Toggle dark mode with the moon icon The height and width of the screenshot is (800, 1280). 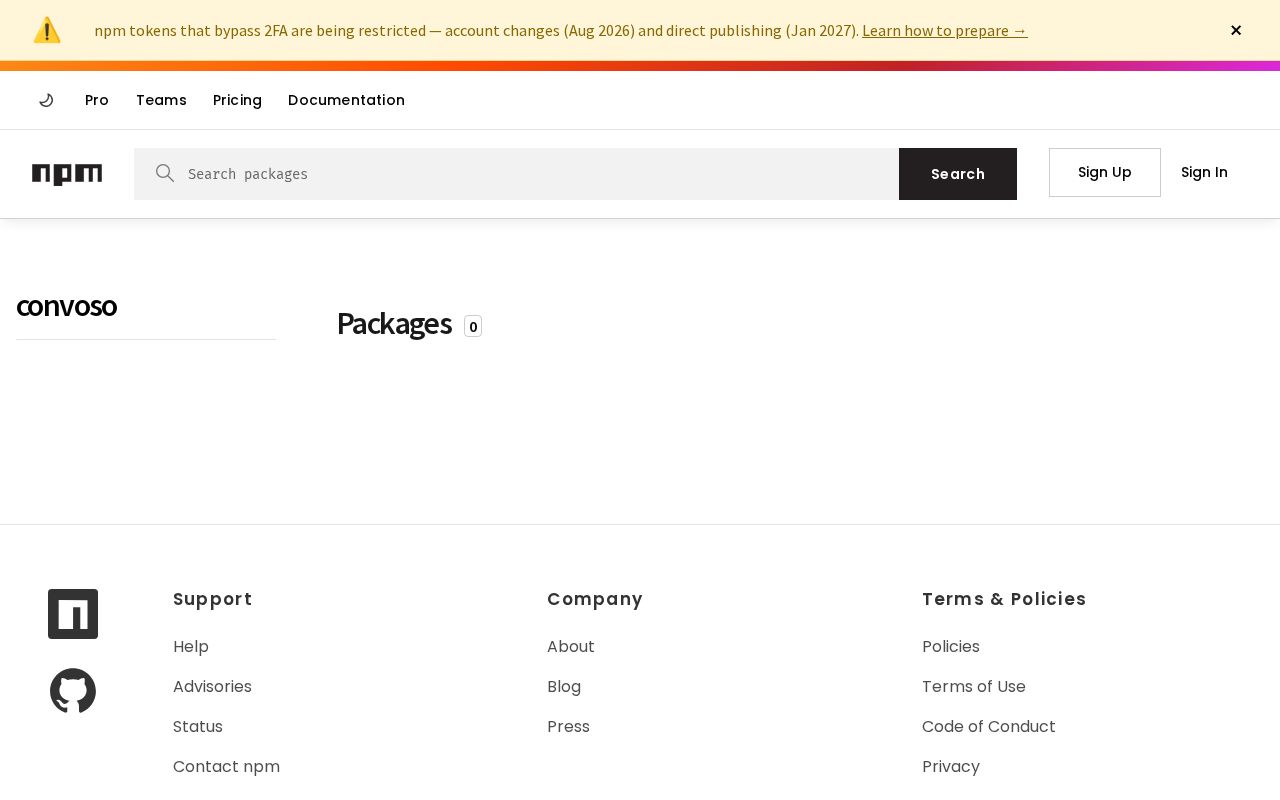46,100
